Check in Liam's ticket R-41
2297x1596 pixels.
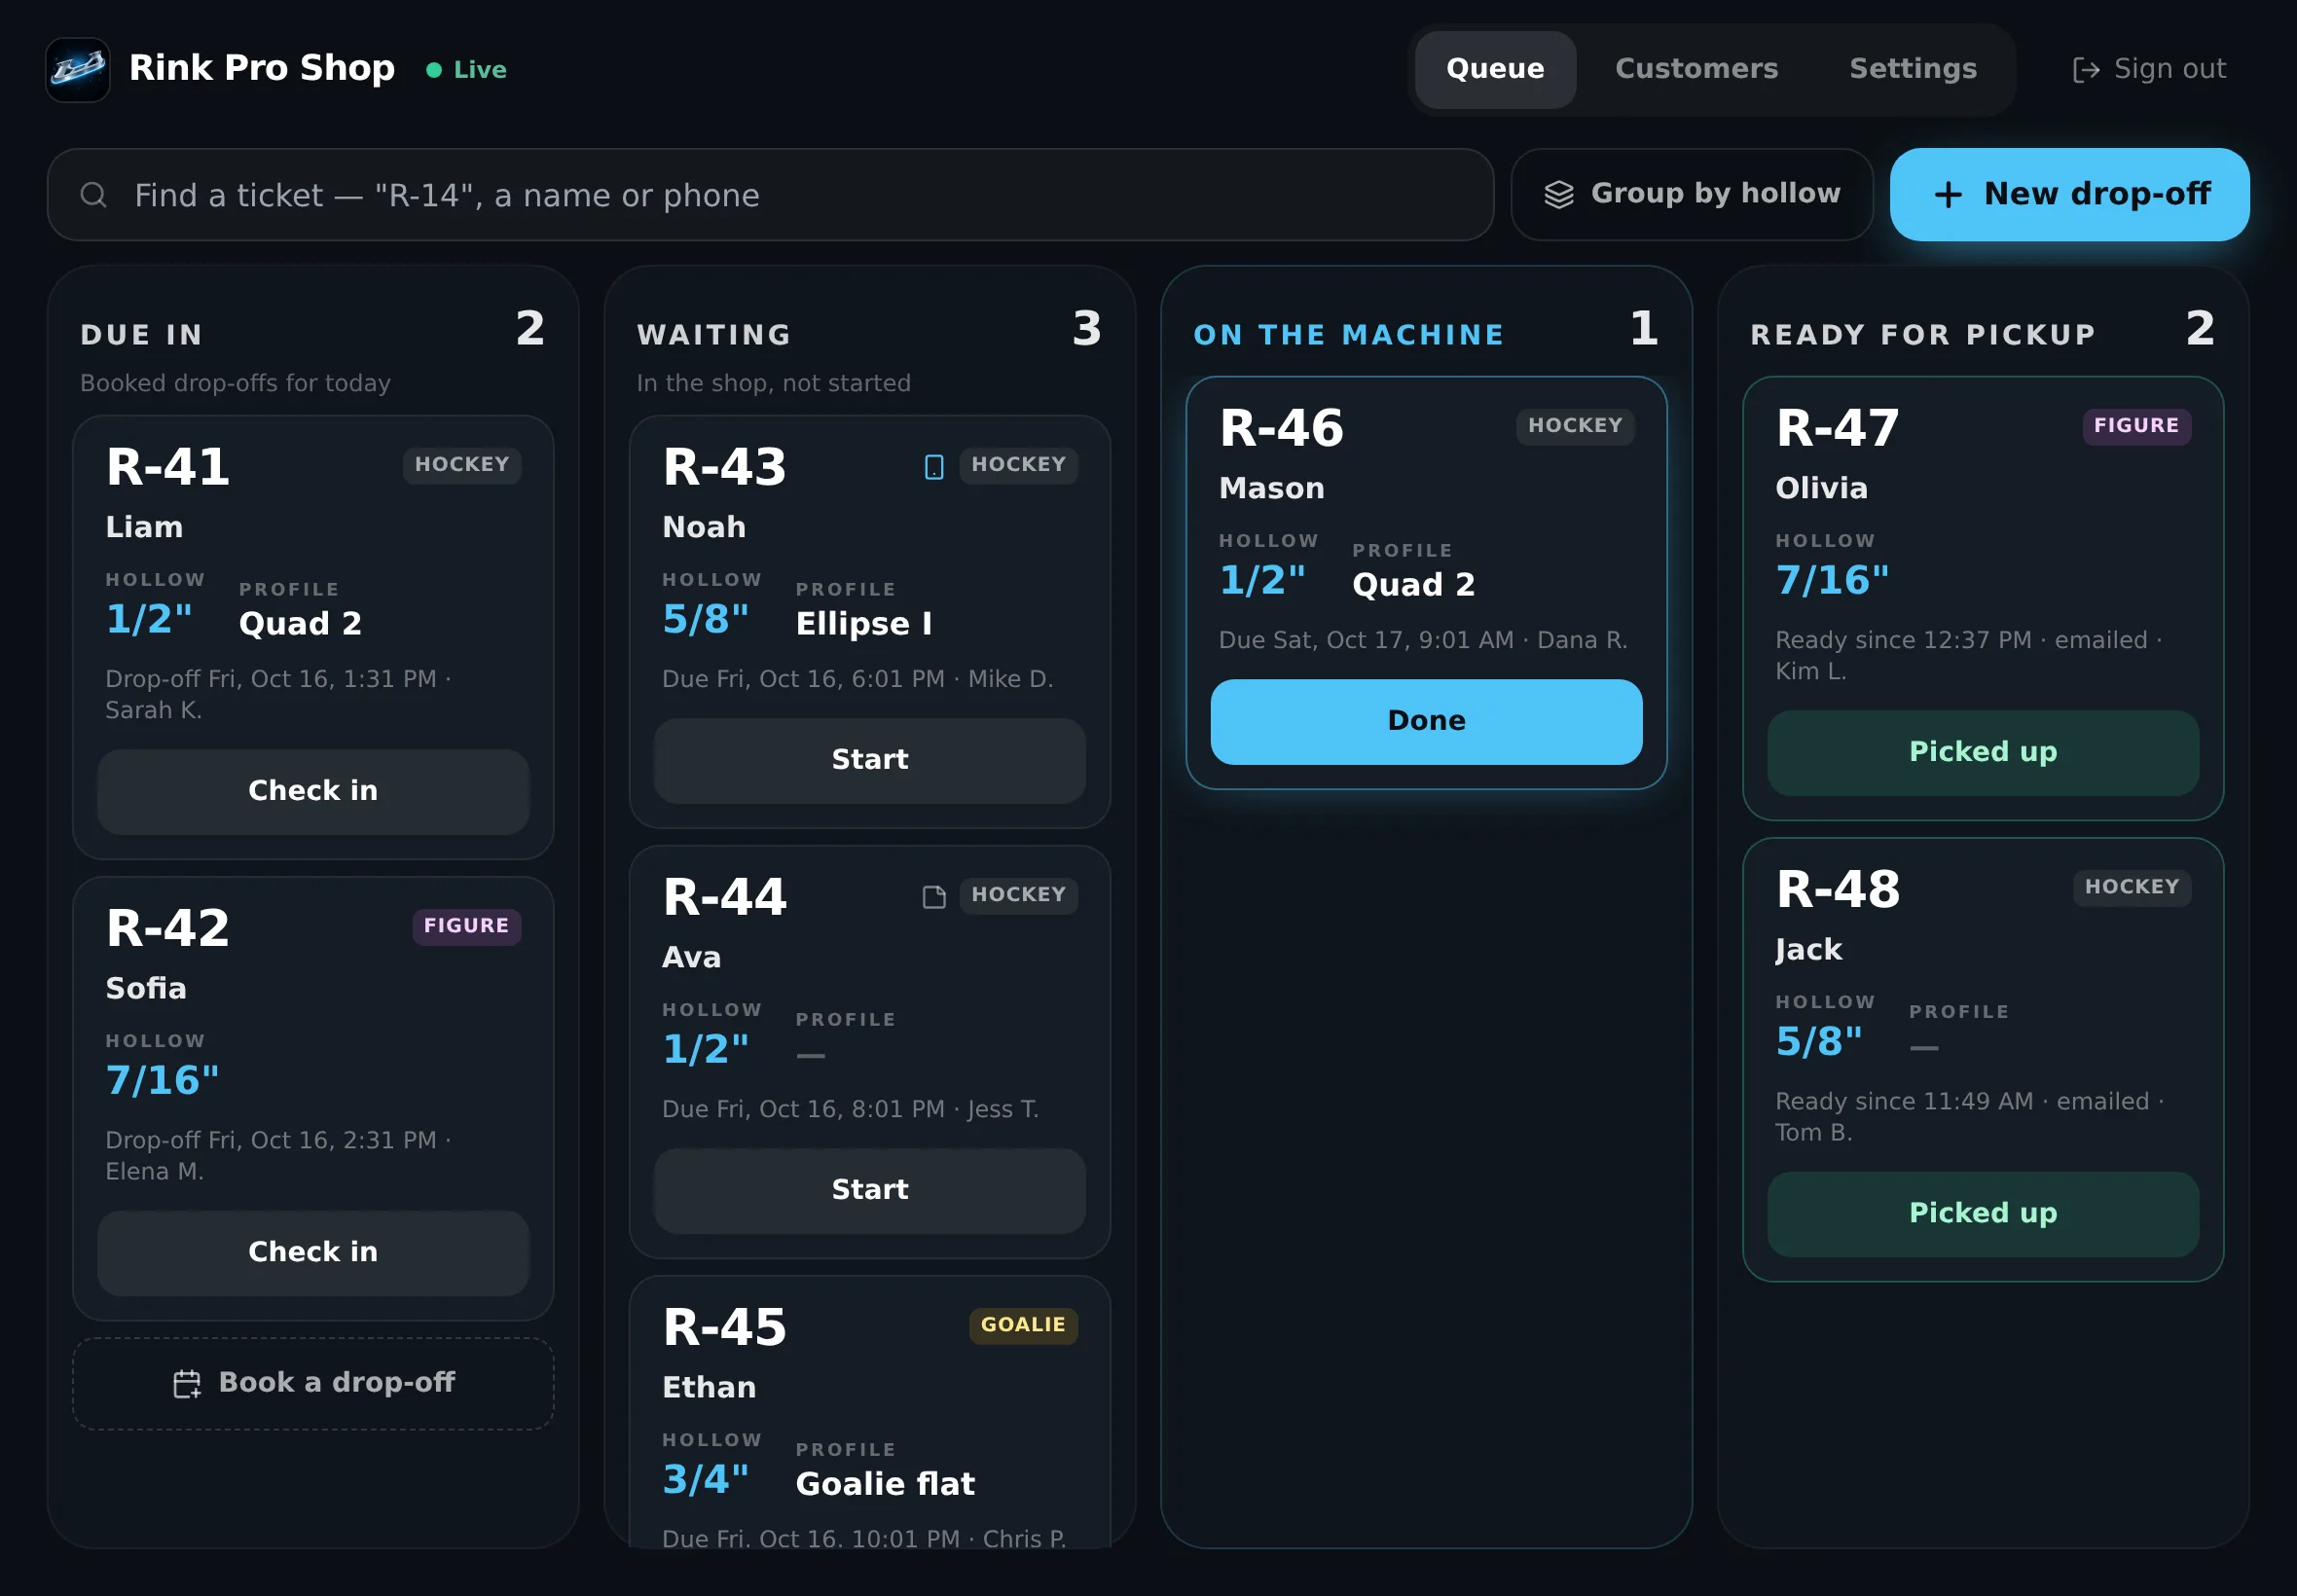313,791
